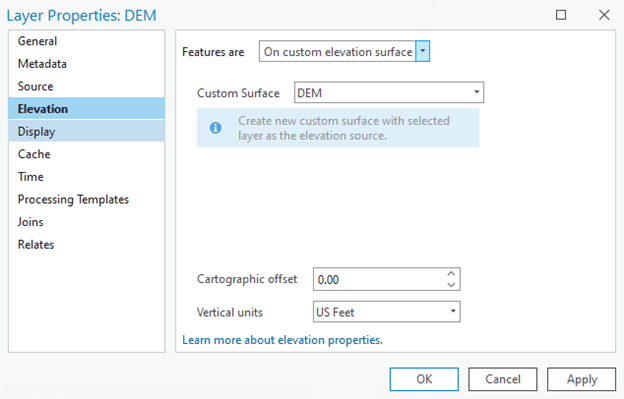Confirm with the OK button
Screen dimensions: 624x399
(424, 379)
